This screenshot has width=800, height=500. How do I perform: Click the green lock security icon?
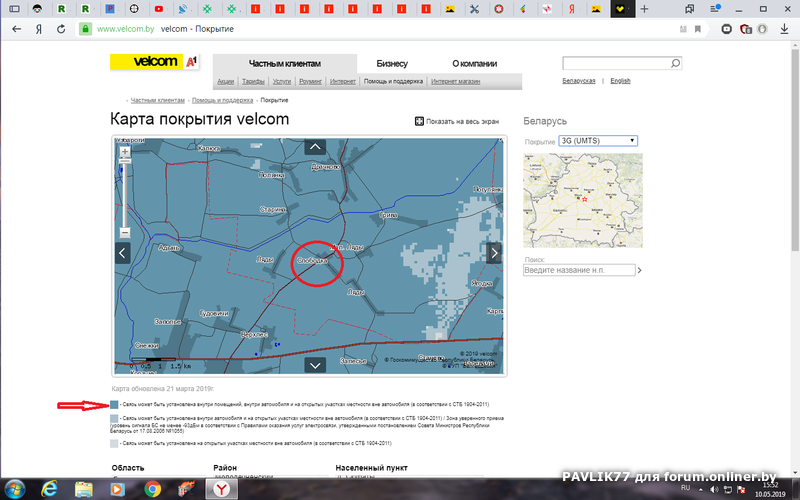point(85,29)
